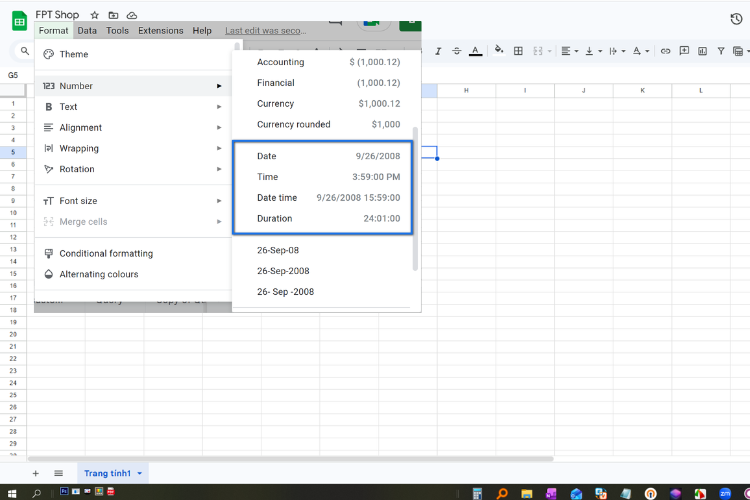Screen dimensions: 750x500
Task: Open the text wrapping dropdown
Action: point(617,51)
